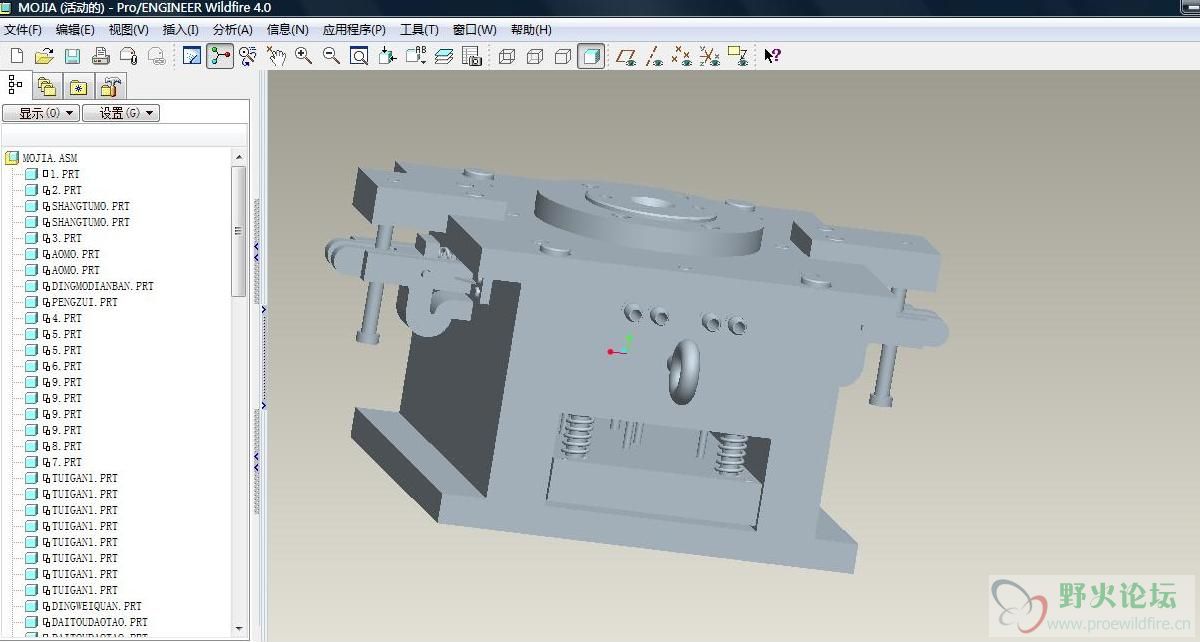Repaint the screen with the redraw icon

(x=192, y=56)
